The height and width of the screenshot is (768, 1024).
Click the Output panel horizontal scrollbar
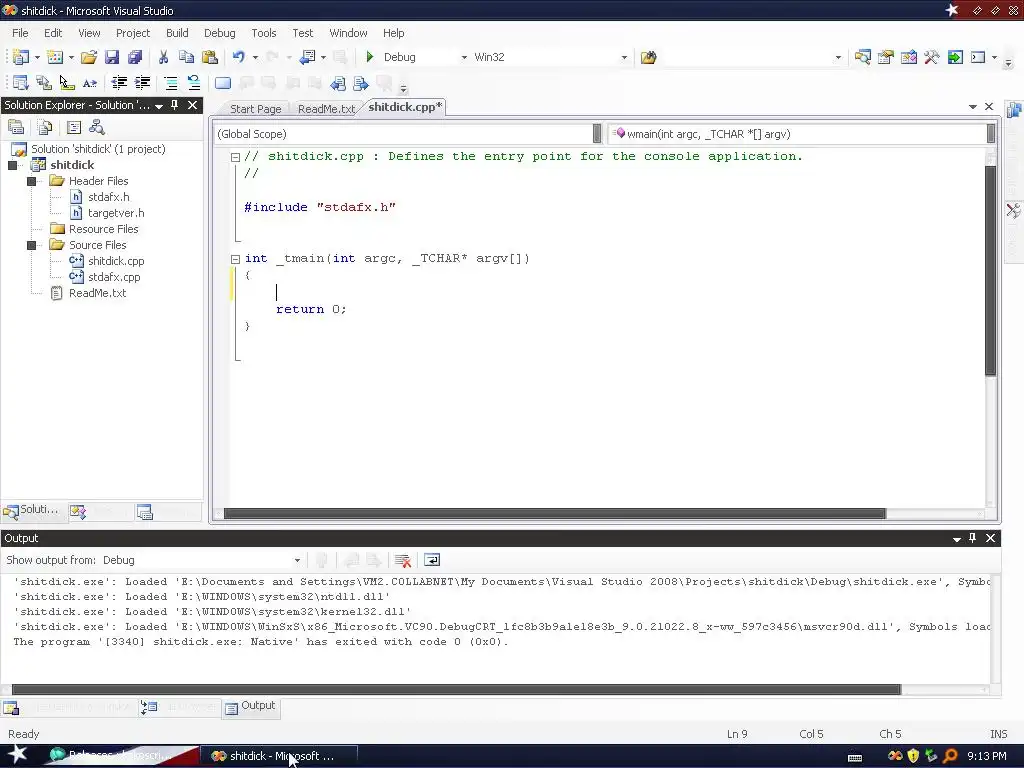[456, 690]
